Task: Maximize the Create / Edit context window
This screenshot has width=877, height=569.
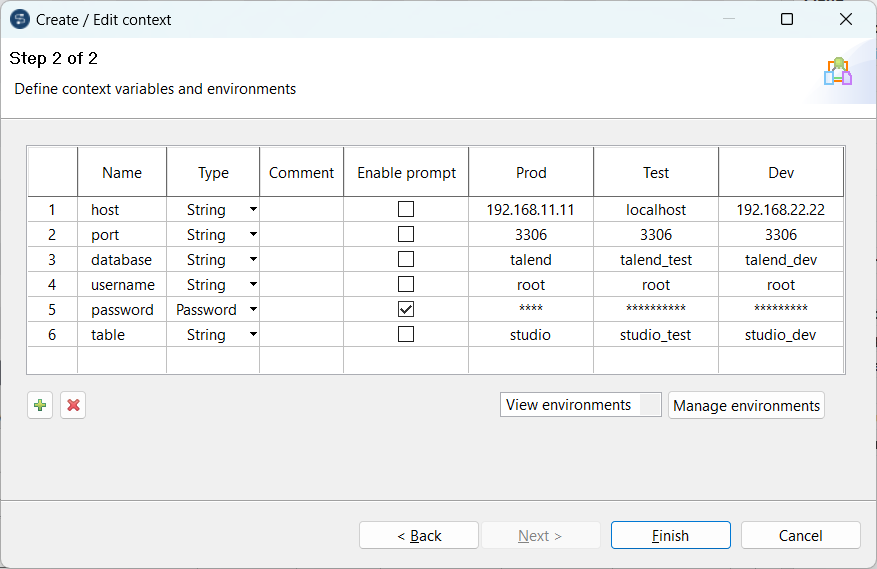Action: (787, 19)
